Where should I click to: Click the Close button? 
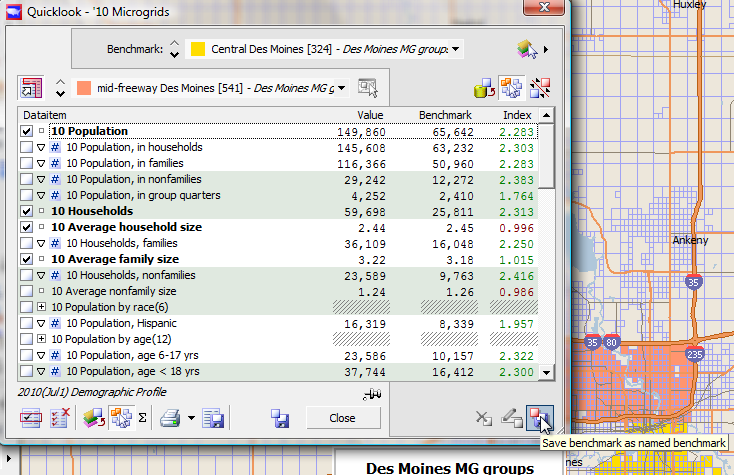[343, 418]
